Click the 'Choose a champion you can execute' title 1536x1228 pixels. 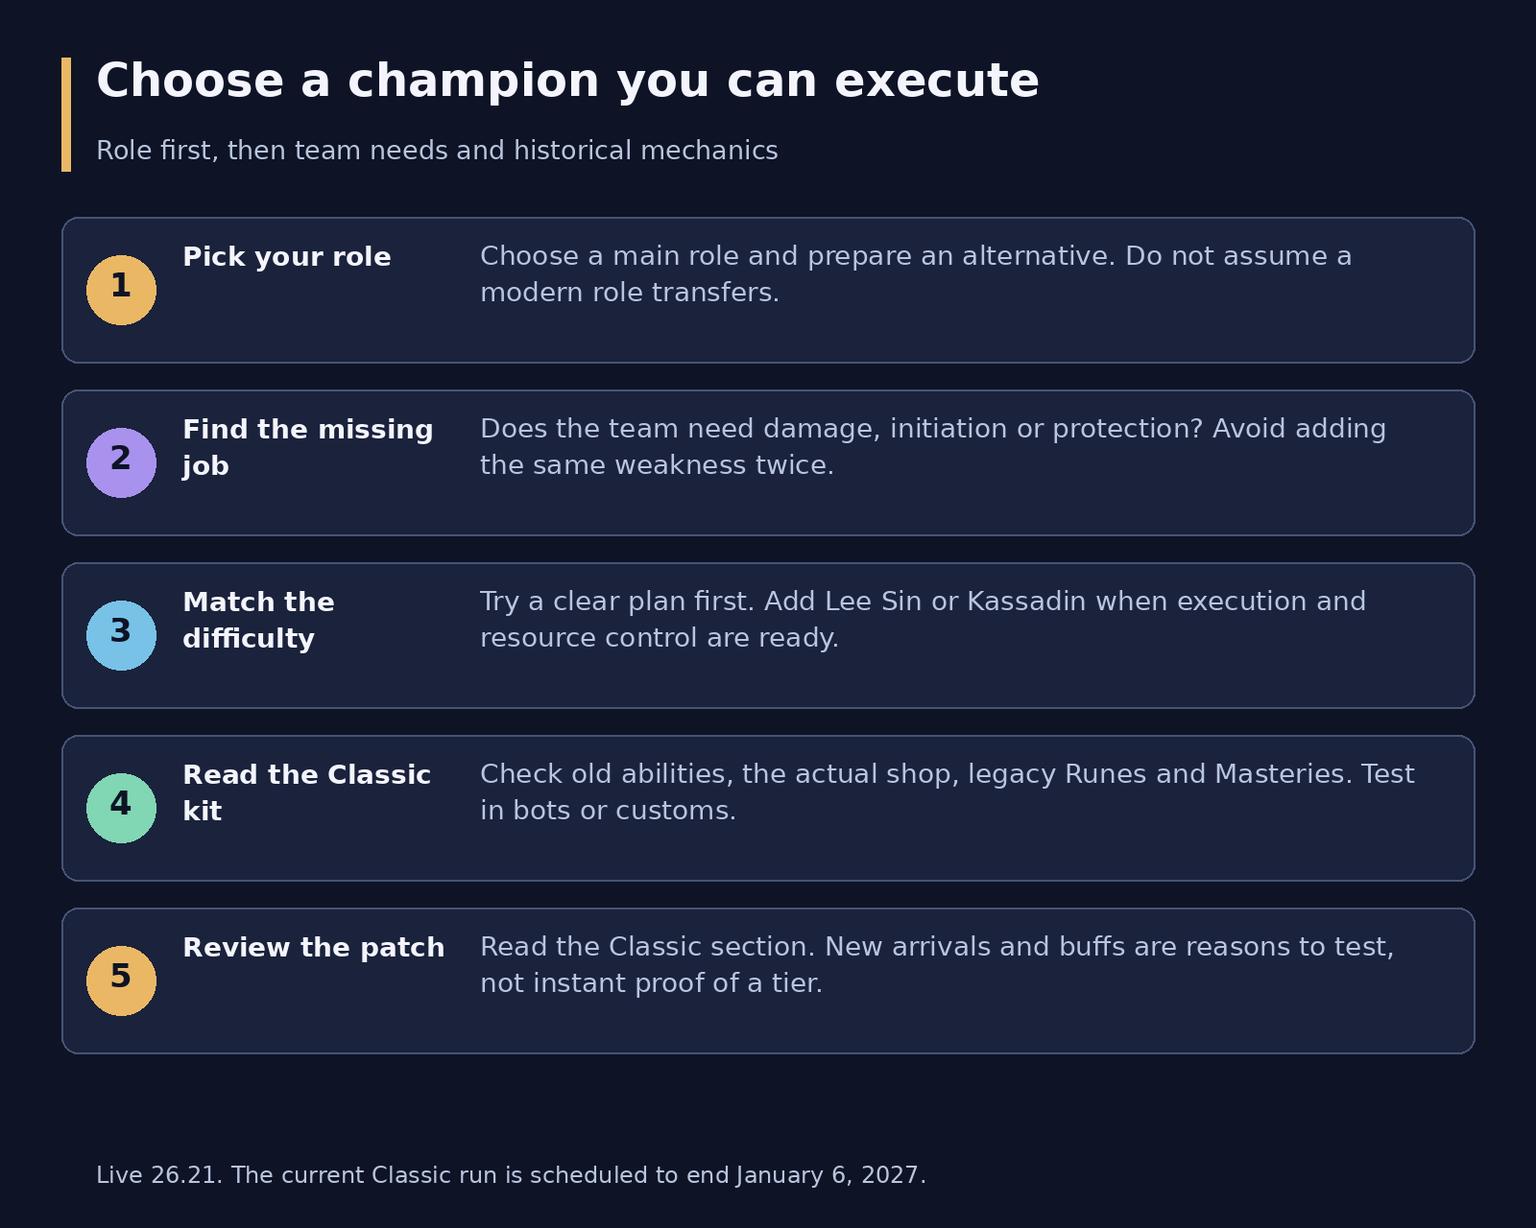567,81
